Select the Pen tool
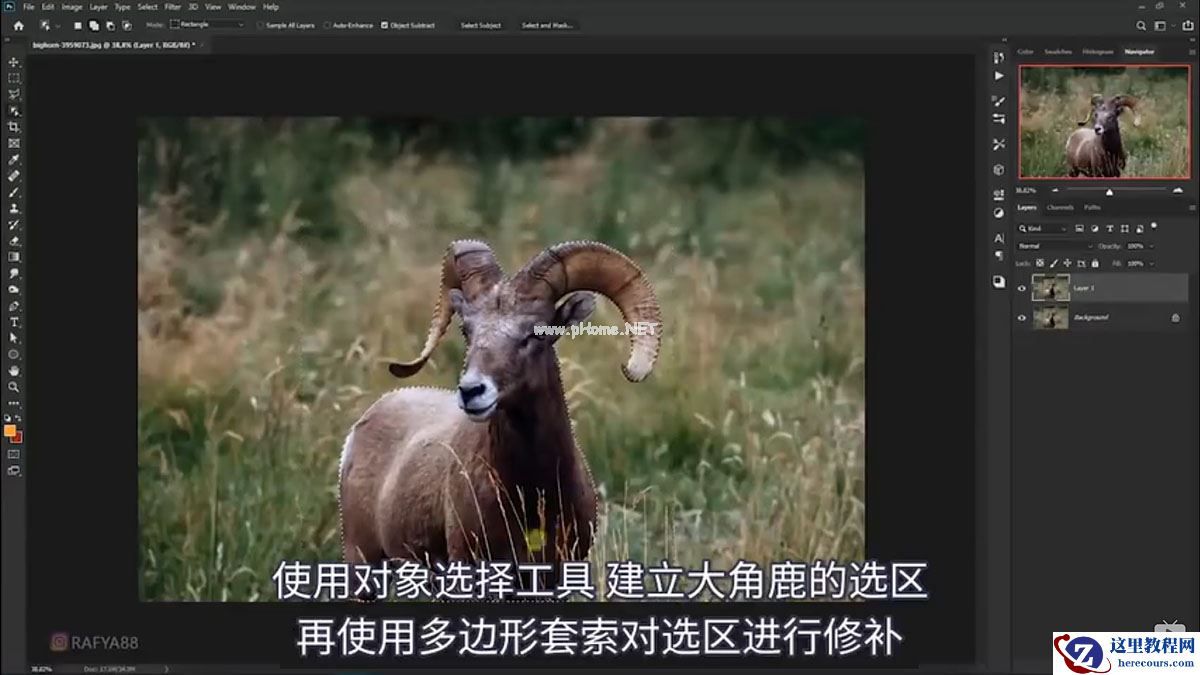The height and width of the screenshot is (675, 1200). pos(14,307)
